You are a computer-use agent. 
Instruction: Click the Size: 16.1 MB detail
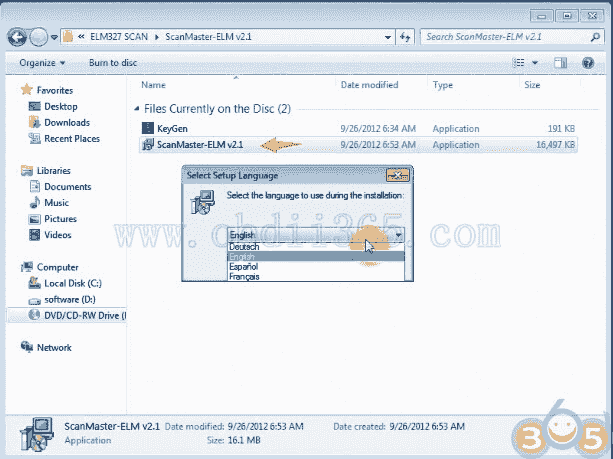pos(233,440)
